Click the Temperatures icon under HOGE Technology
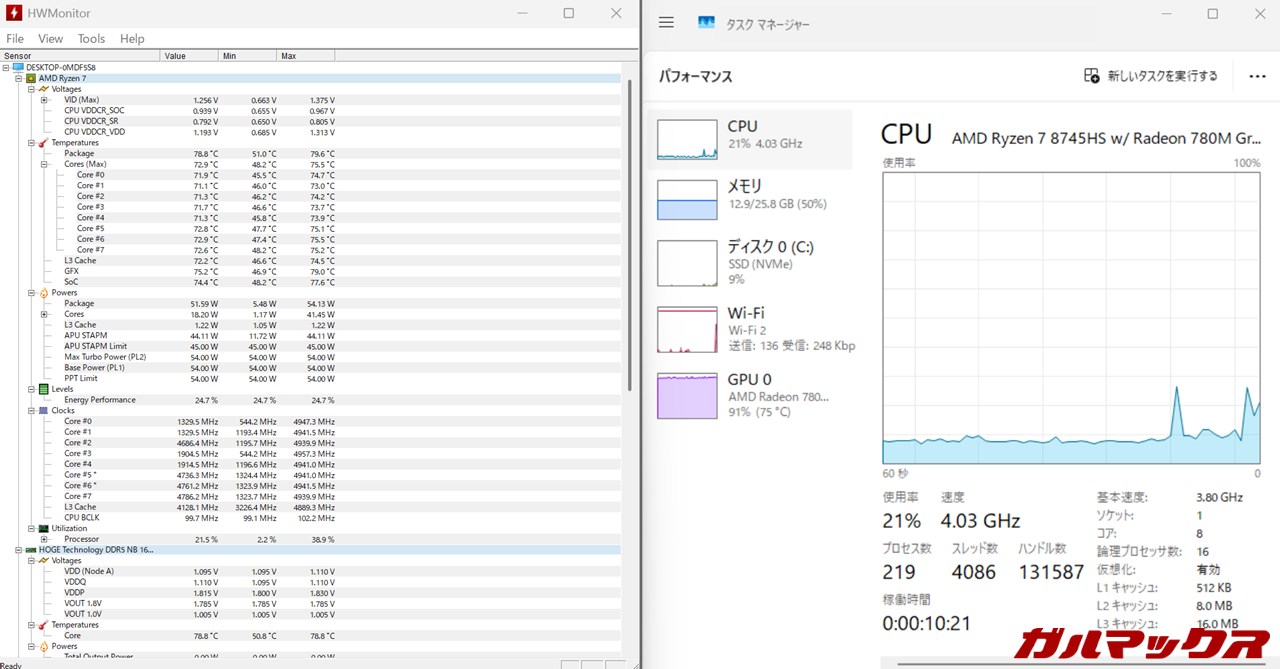The height and width of the screenshot is (669, 1280). coord(43,625)
